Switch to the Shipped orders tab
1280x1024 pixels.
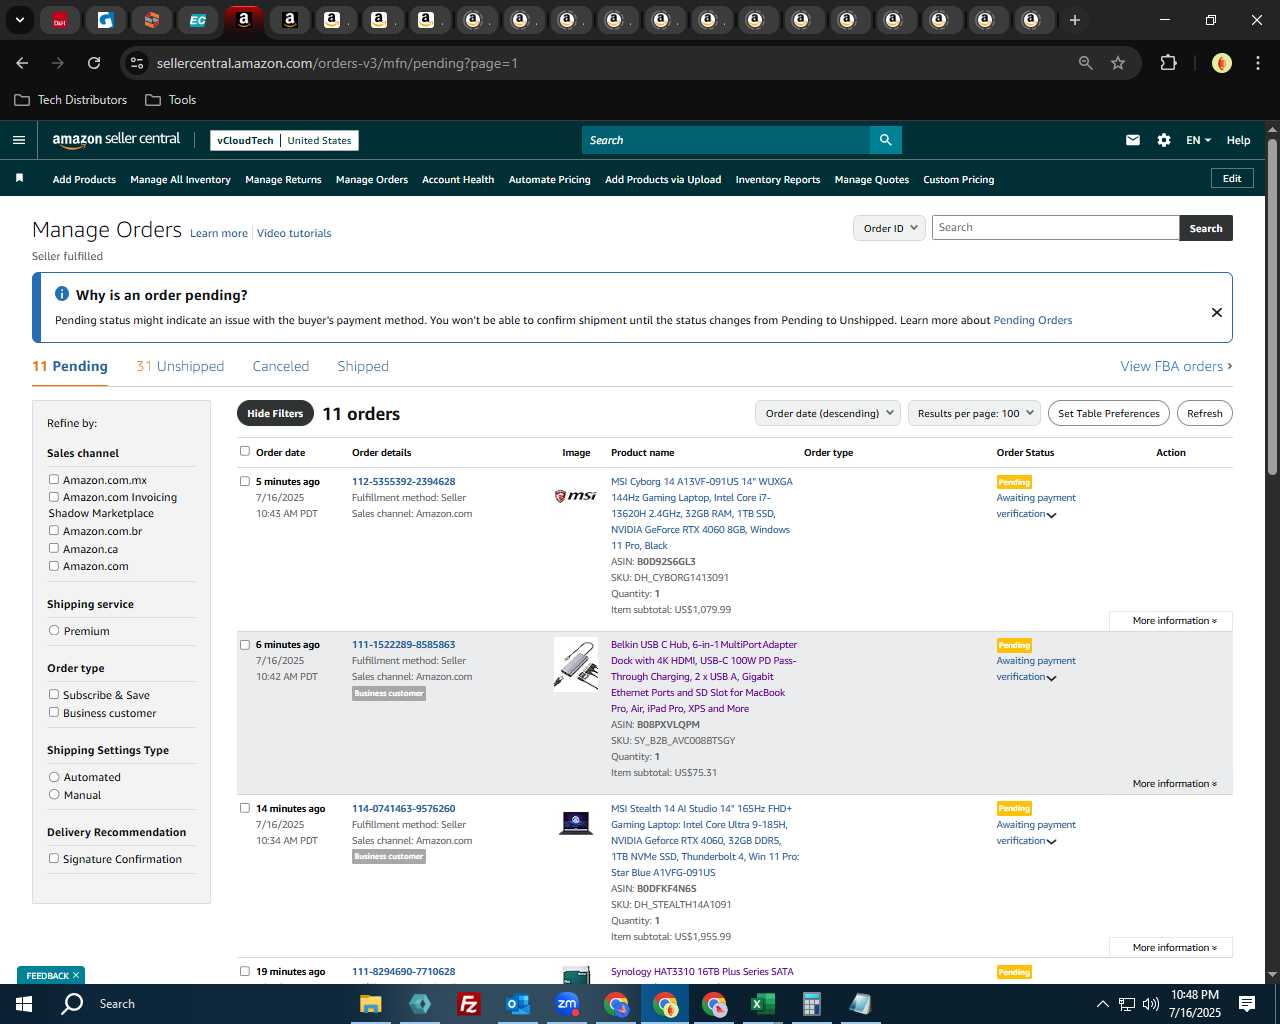(363, 366)
